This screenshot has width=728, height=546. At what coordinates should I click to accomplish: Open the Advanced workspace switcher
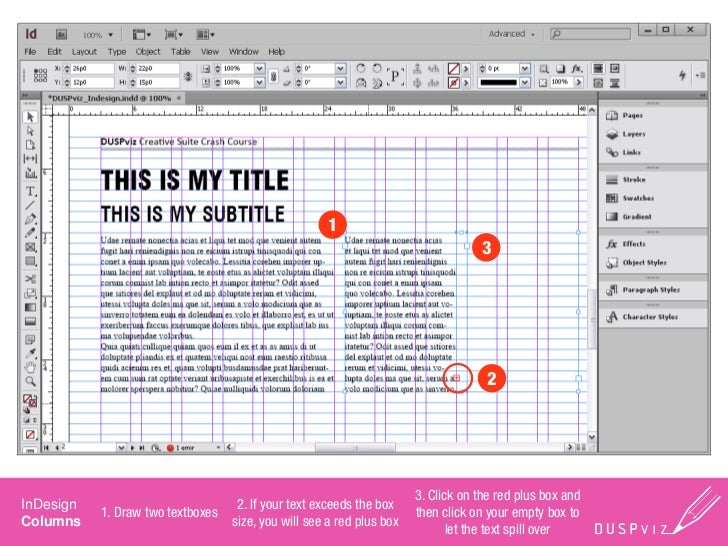point(512,34)
